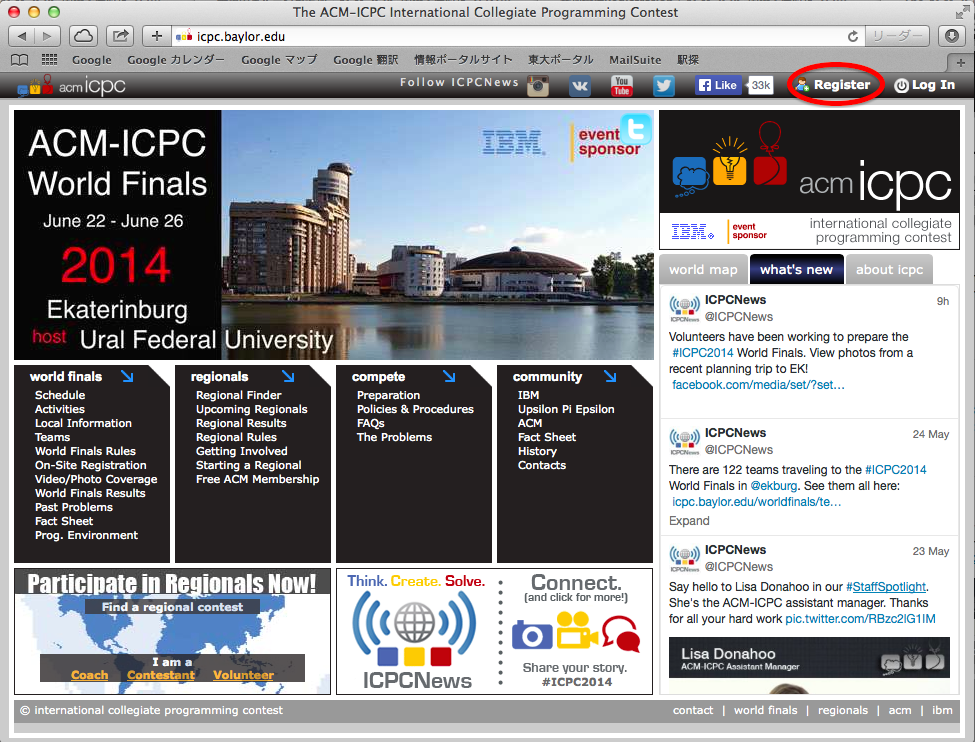Screen dimensions: 975x742
Task: Expand the regionals arrow
Action: pos(288,376)
